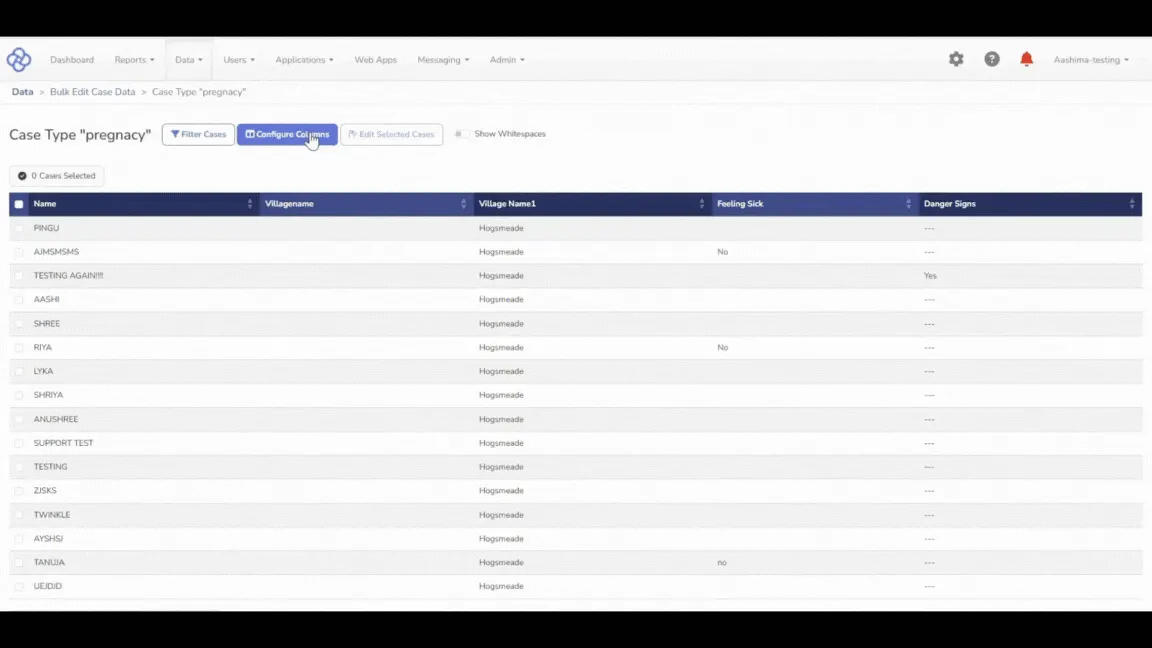1152x648 pixels.
Task: Click the SUPPORT TEST name cell
Action: [63, 443]
